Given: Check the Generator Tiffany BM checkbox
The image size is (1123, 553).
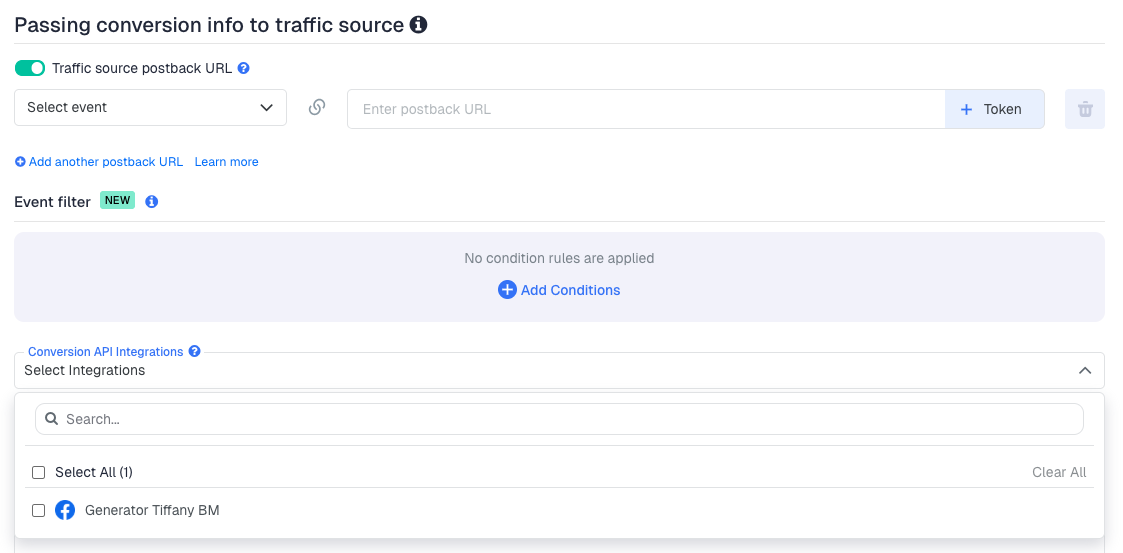Looking at the screenshot, I should (x=39, y=510).
